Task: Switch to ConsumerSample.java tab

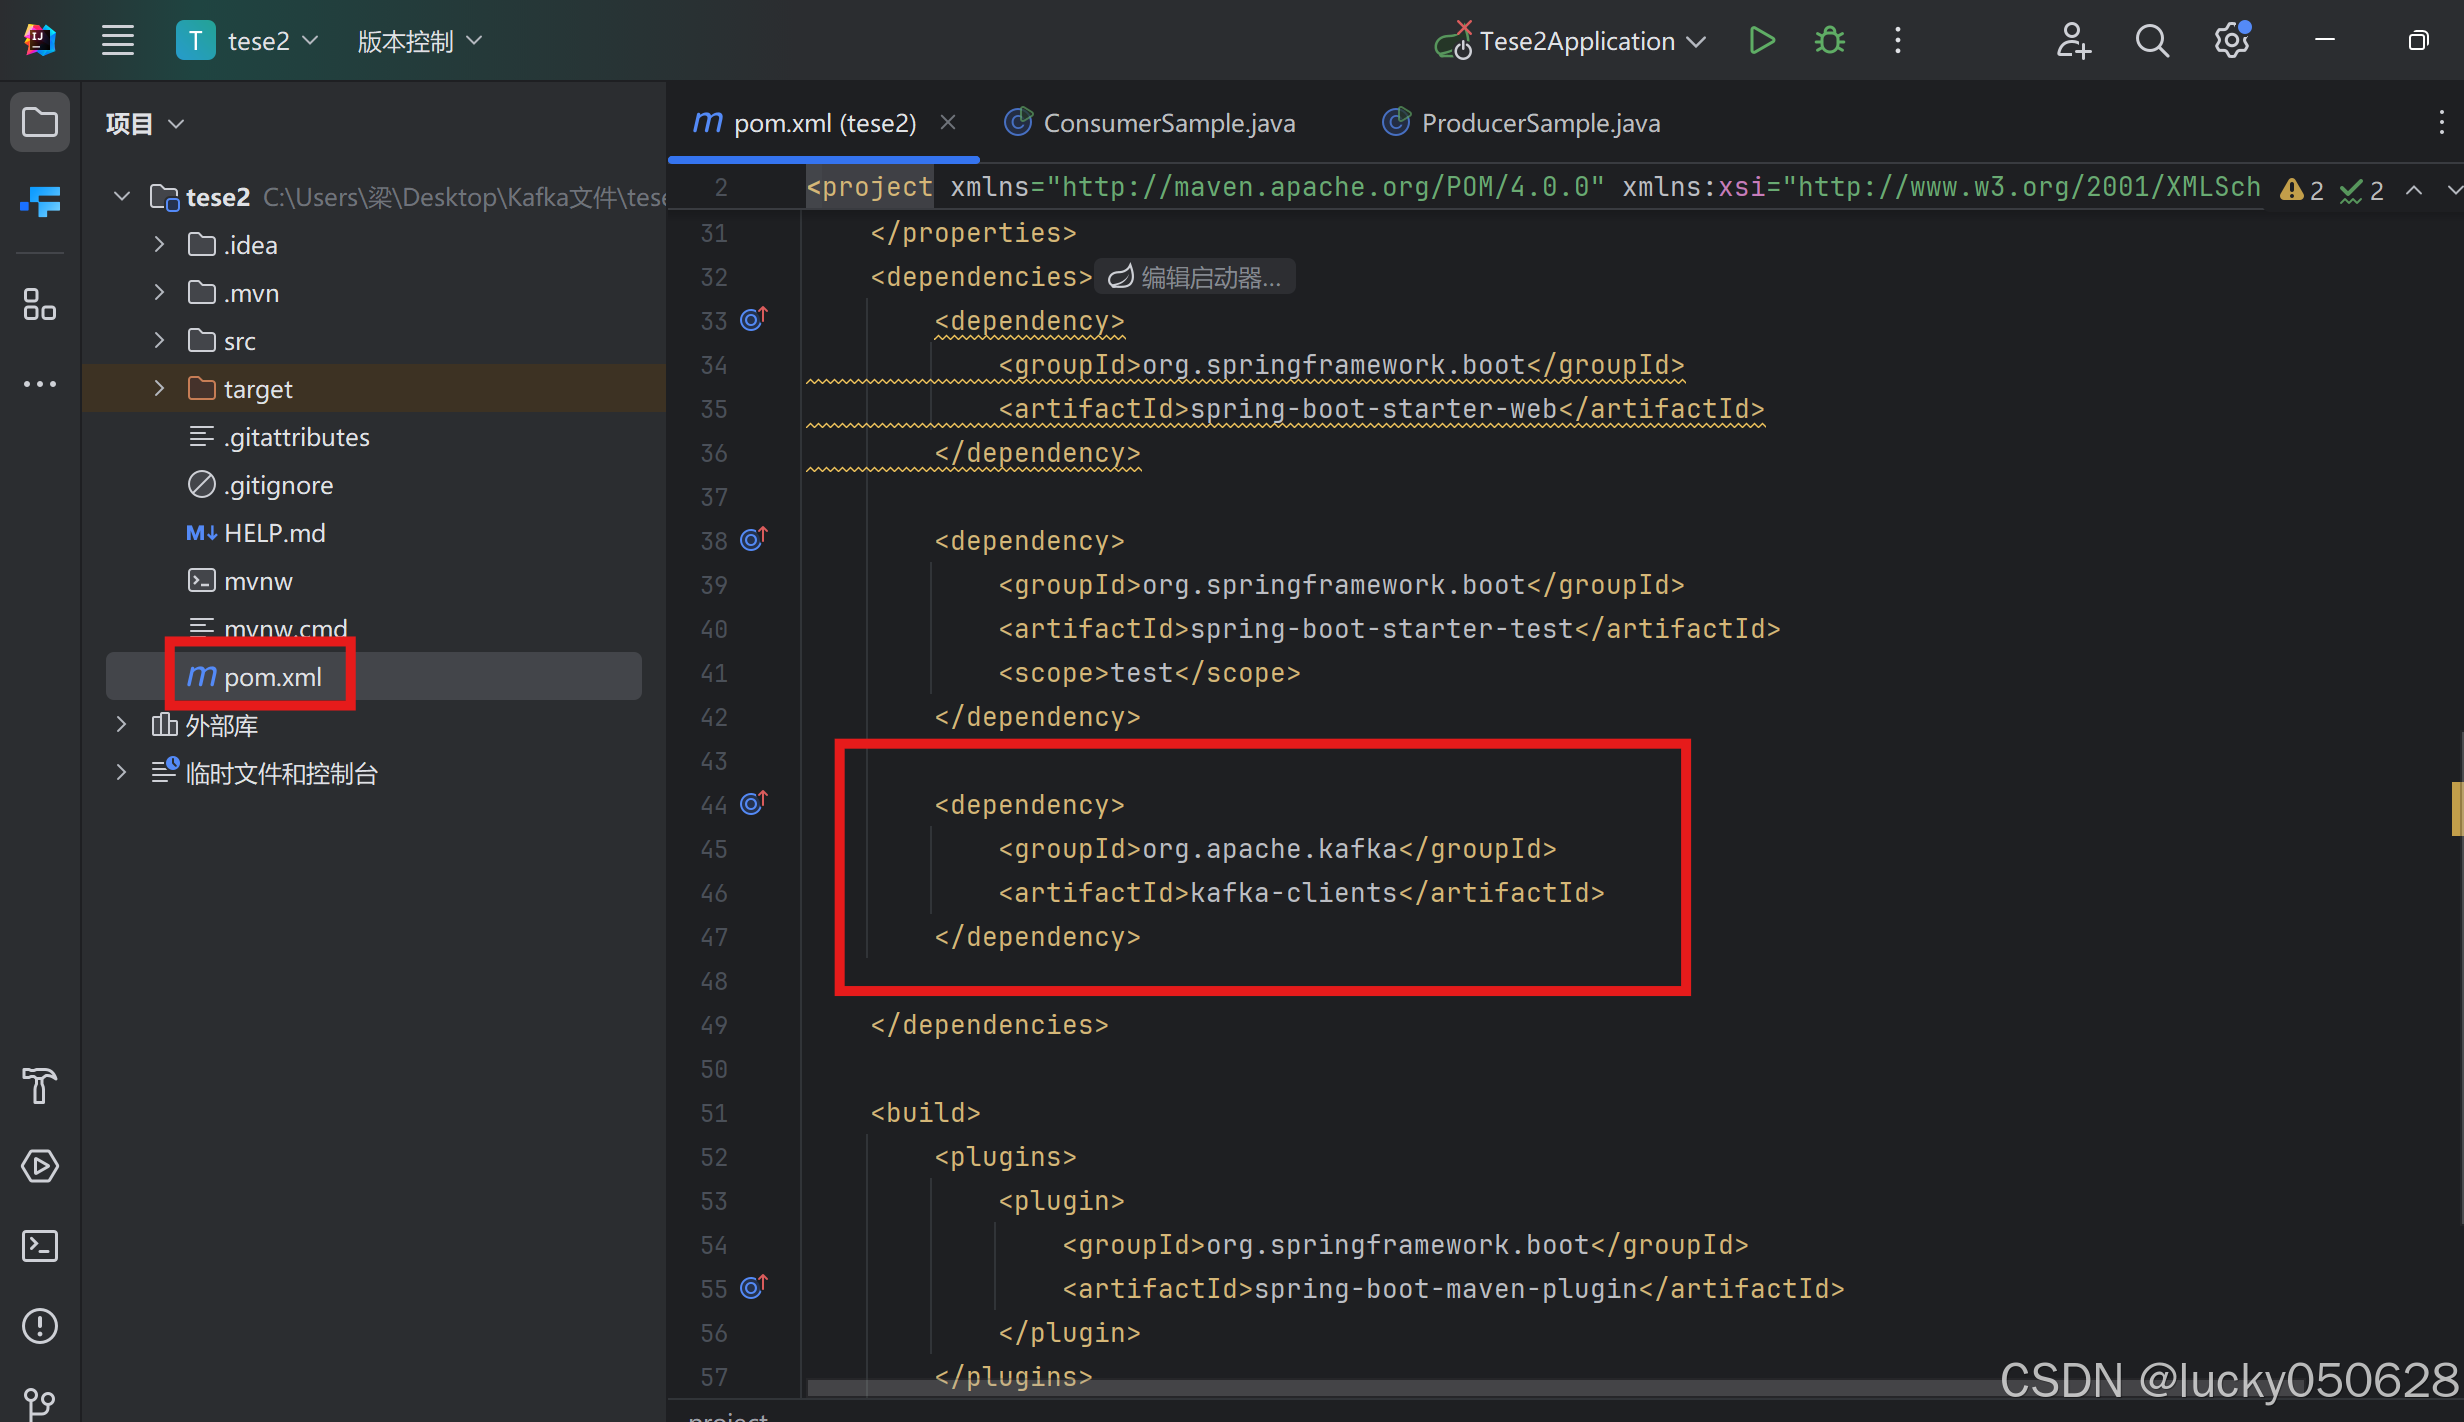Action: 1168,123
